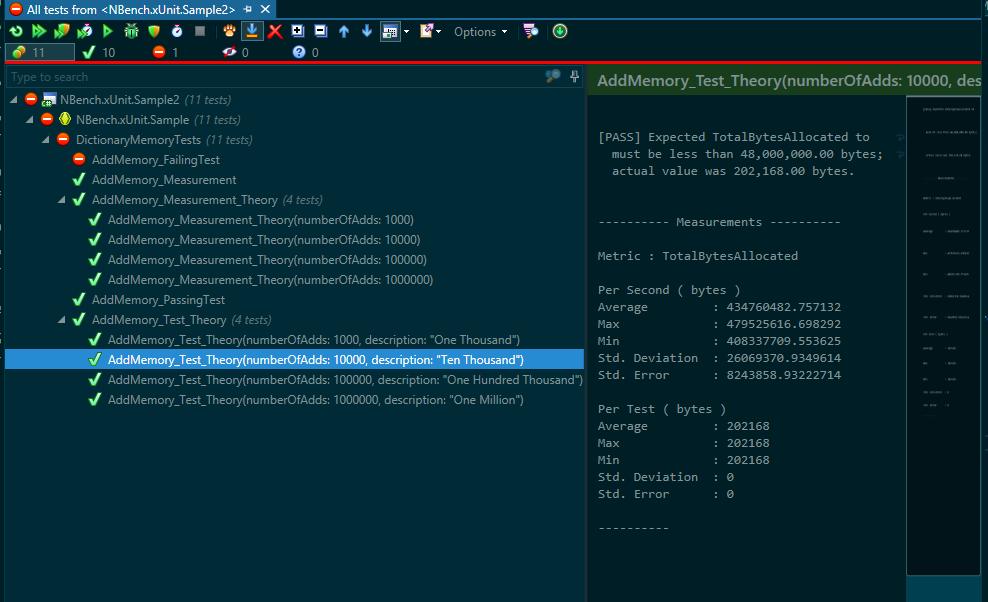Collapse the AddMemory_Measurement_Theory node
This screenshot has width=988, height=602.
(x=63, y=200)
